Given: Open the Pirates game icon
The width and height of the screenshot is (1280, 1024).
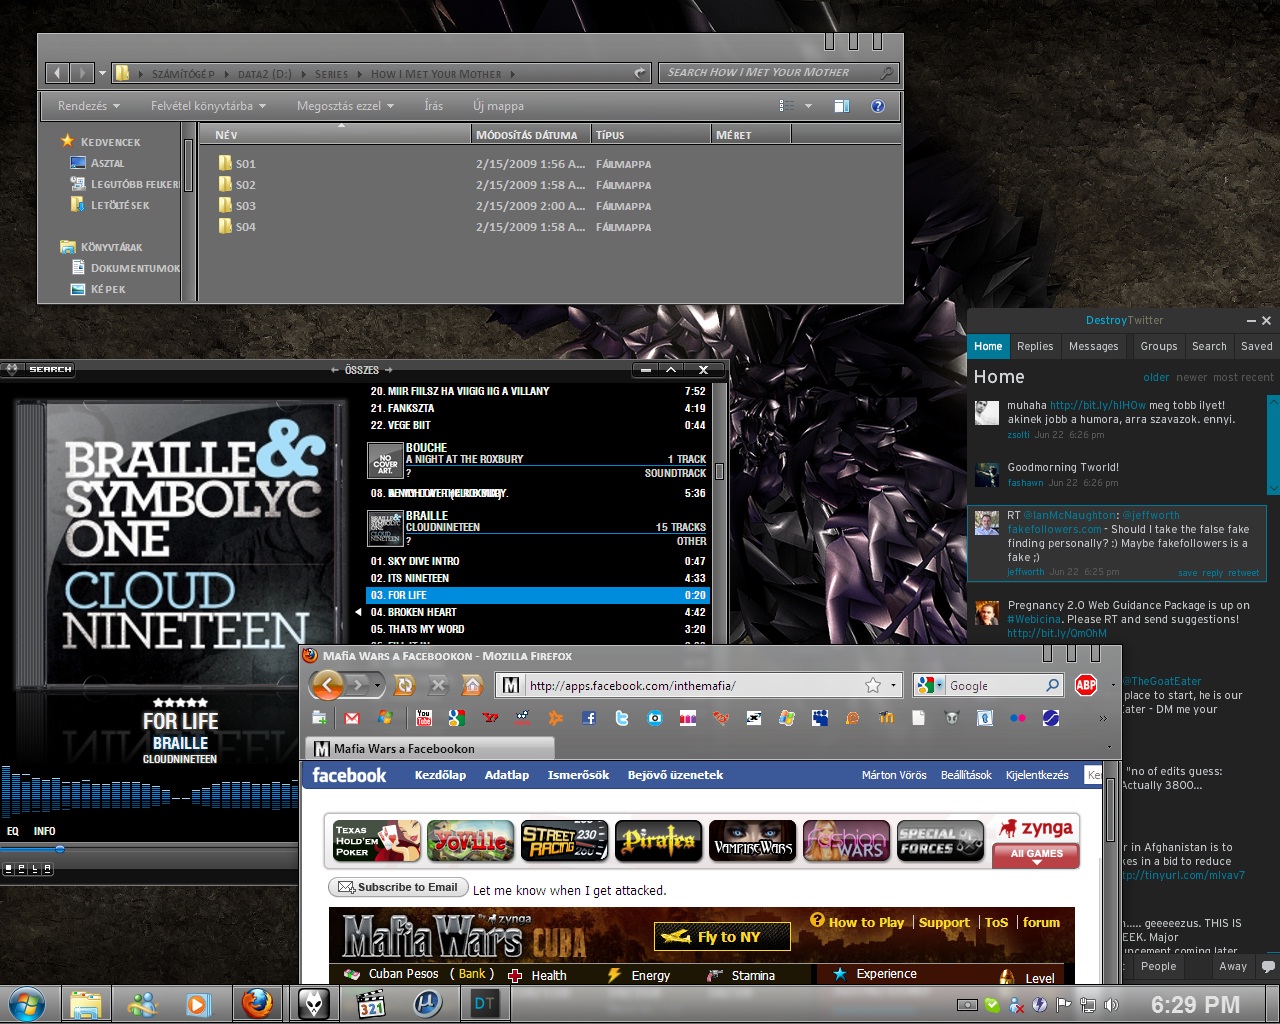Looking at the screenshot, I should (658, 841).
